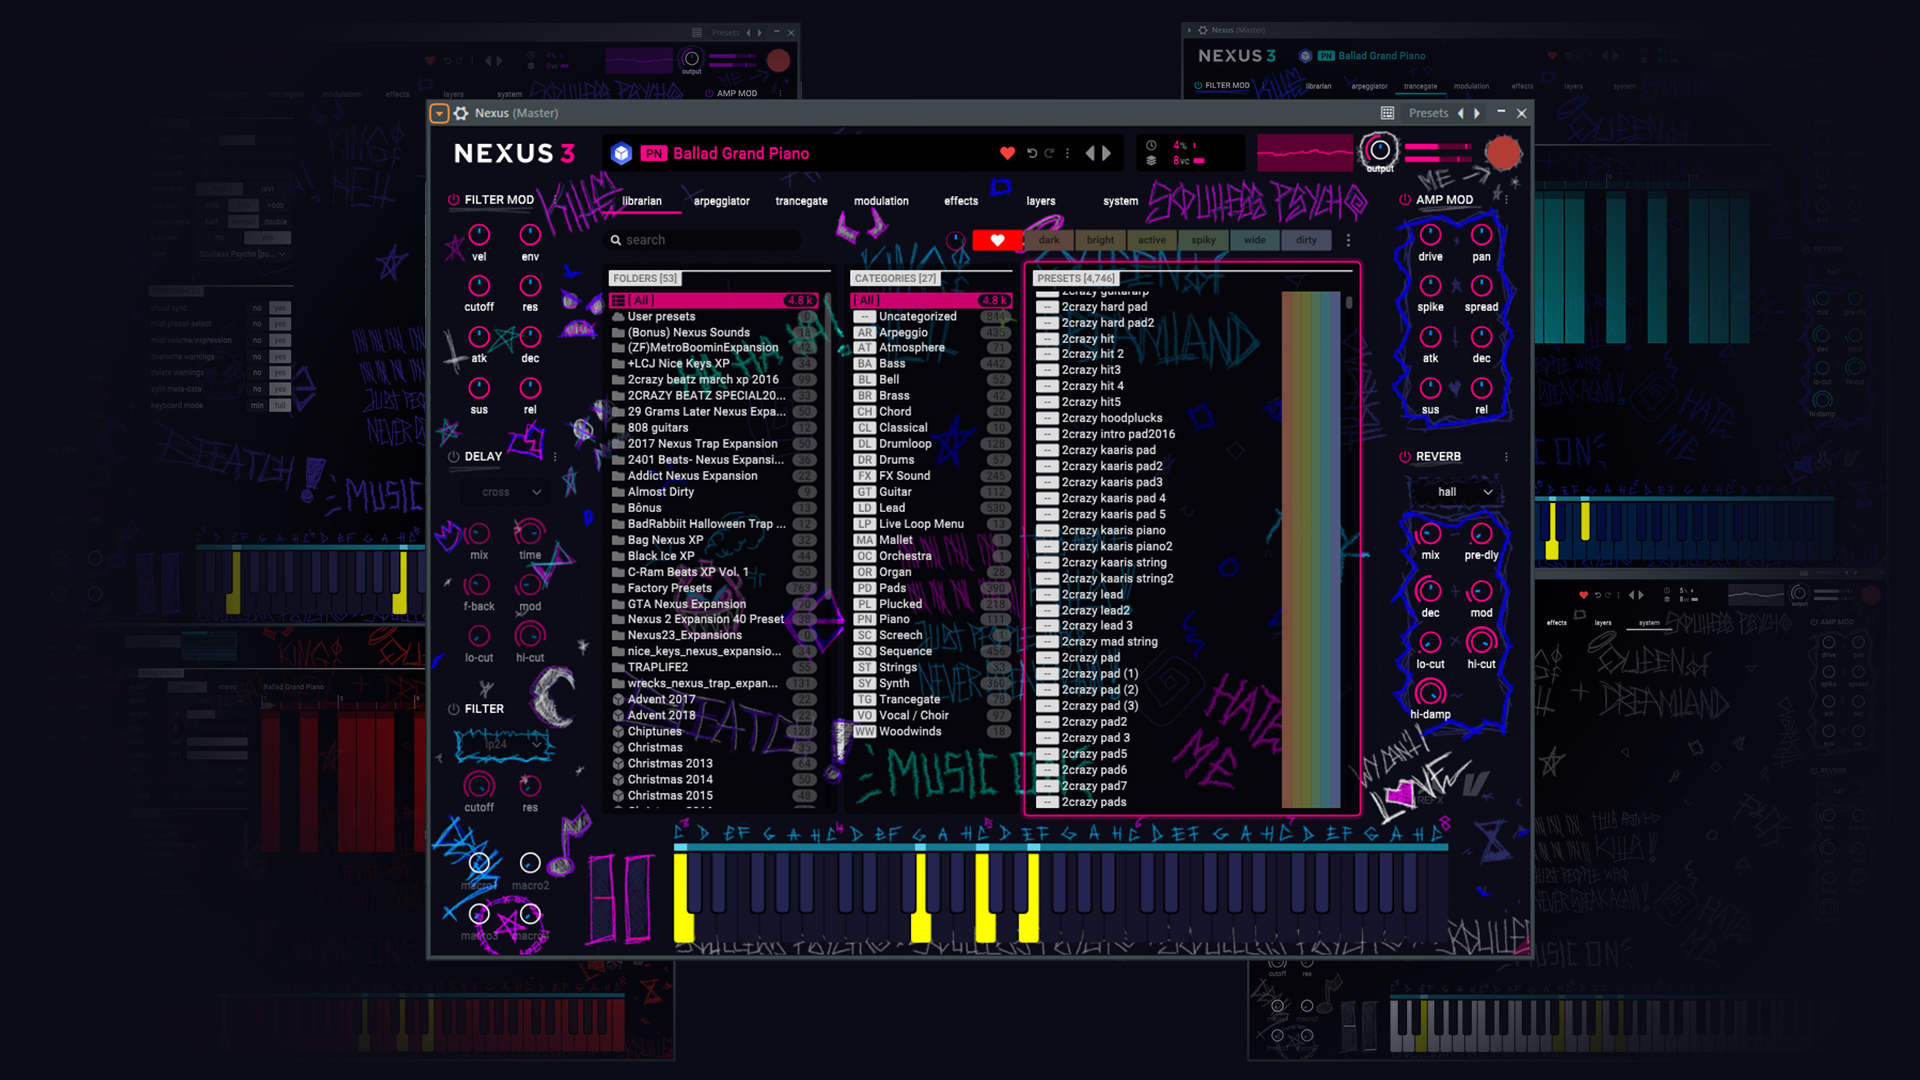Viewport: 1920px width, 1080px height.
Task: Favorite the Ballad Grand Piano preset with the heart icon
Action: click(x=1007, y=153)
